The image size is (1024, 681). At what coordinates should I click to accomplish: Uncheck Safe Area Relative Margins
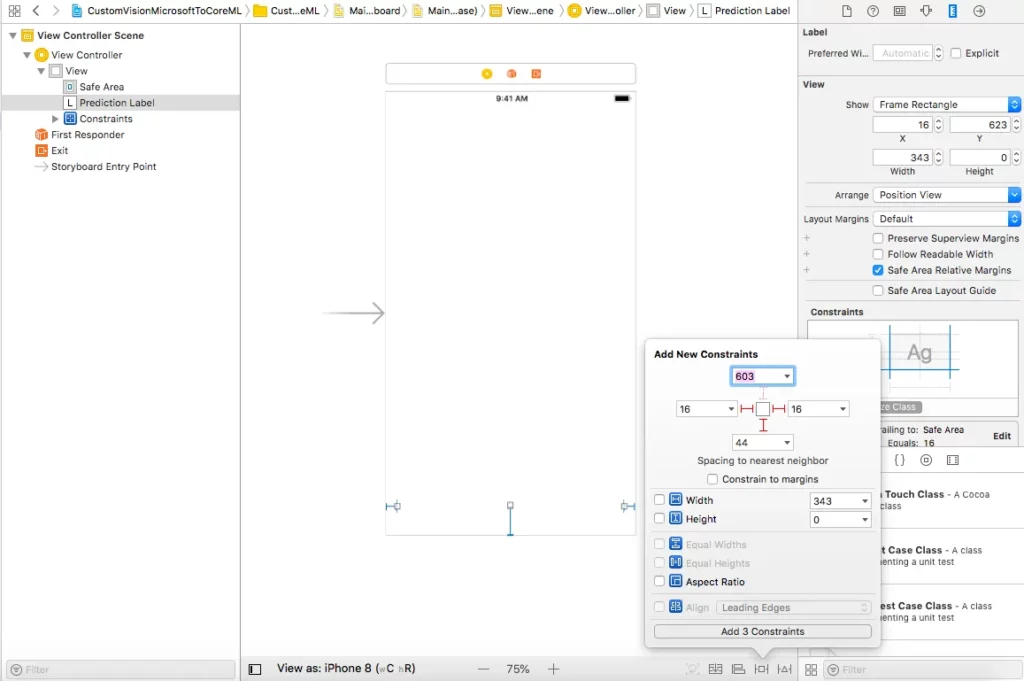(x=878, y=270)
